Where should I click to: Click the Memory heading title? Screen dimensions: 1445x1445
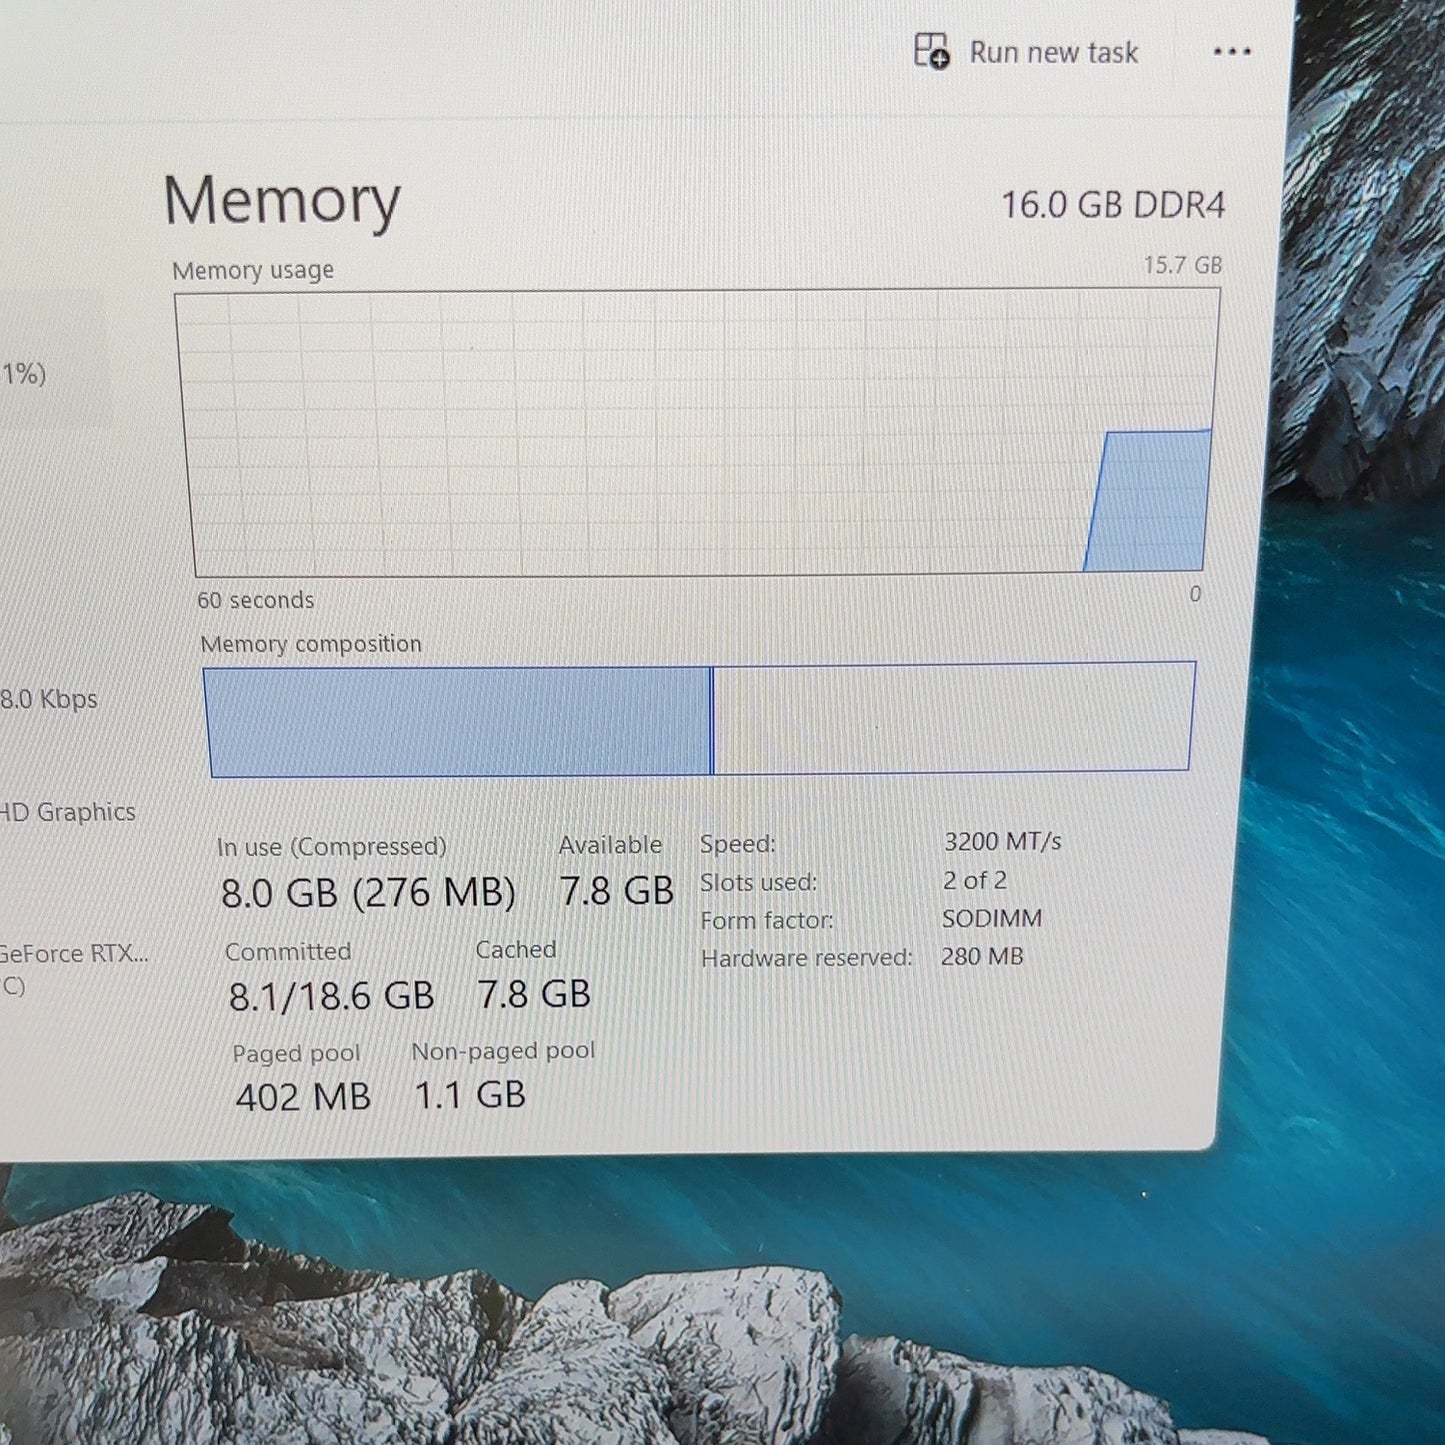click(x=282, y=200)
